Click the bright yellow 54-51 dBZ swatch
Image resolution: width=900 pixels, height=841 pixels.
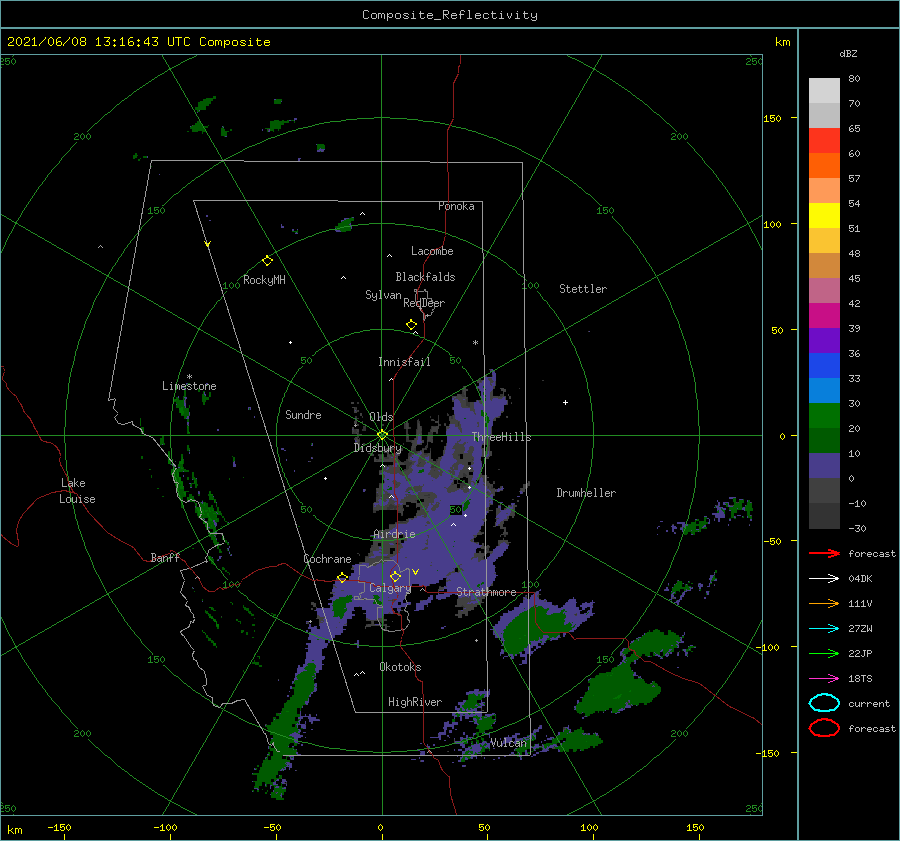824,216
